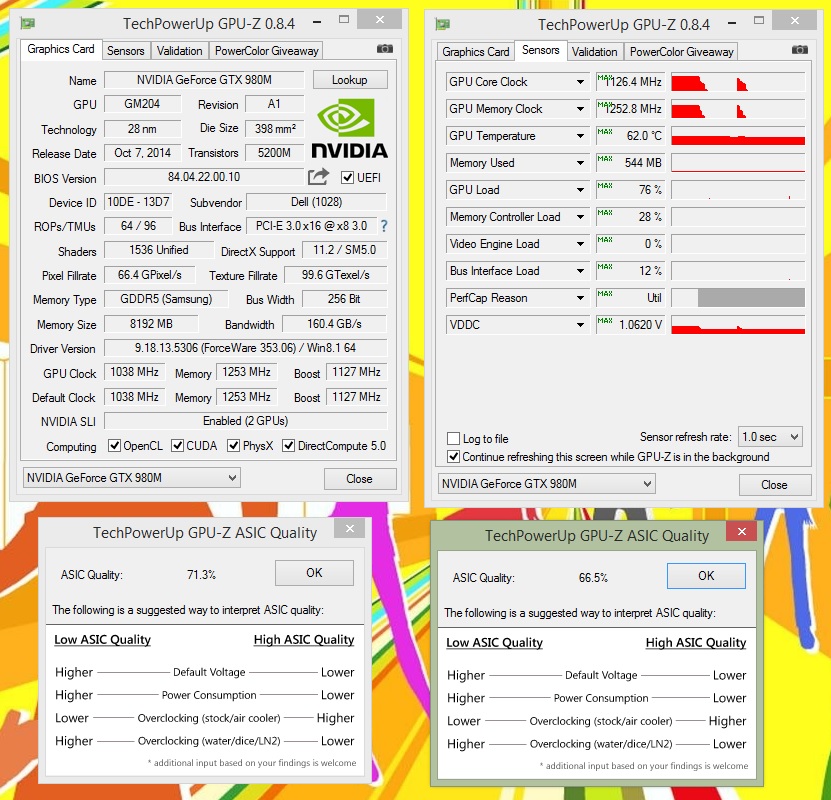Screen dimensions: 831x800
Task: Click the NVIDIA SLI Enabled field
Action: point(246,421)
